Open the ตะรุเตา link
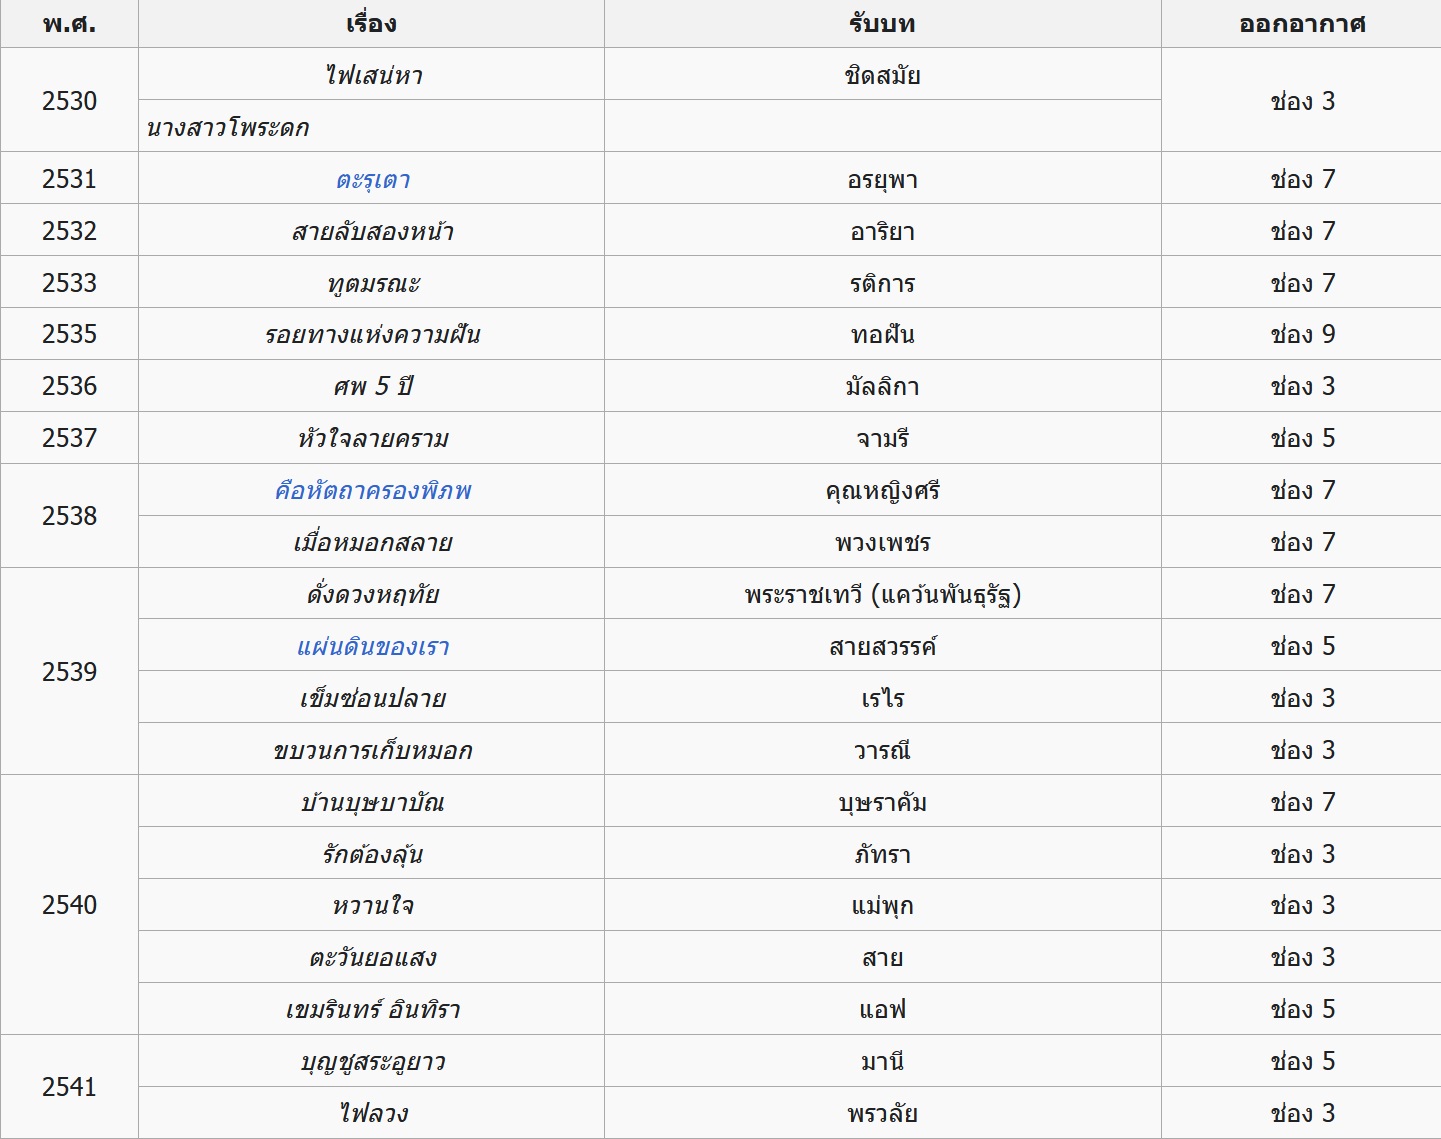This screenshot has width=1441, height=1139. coord(373,180)
